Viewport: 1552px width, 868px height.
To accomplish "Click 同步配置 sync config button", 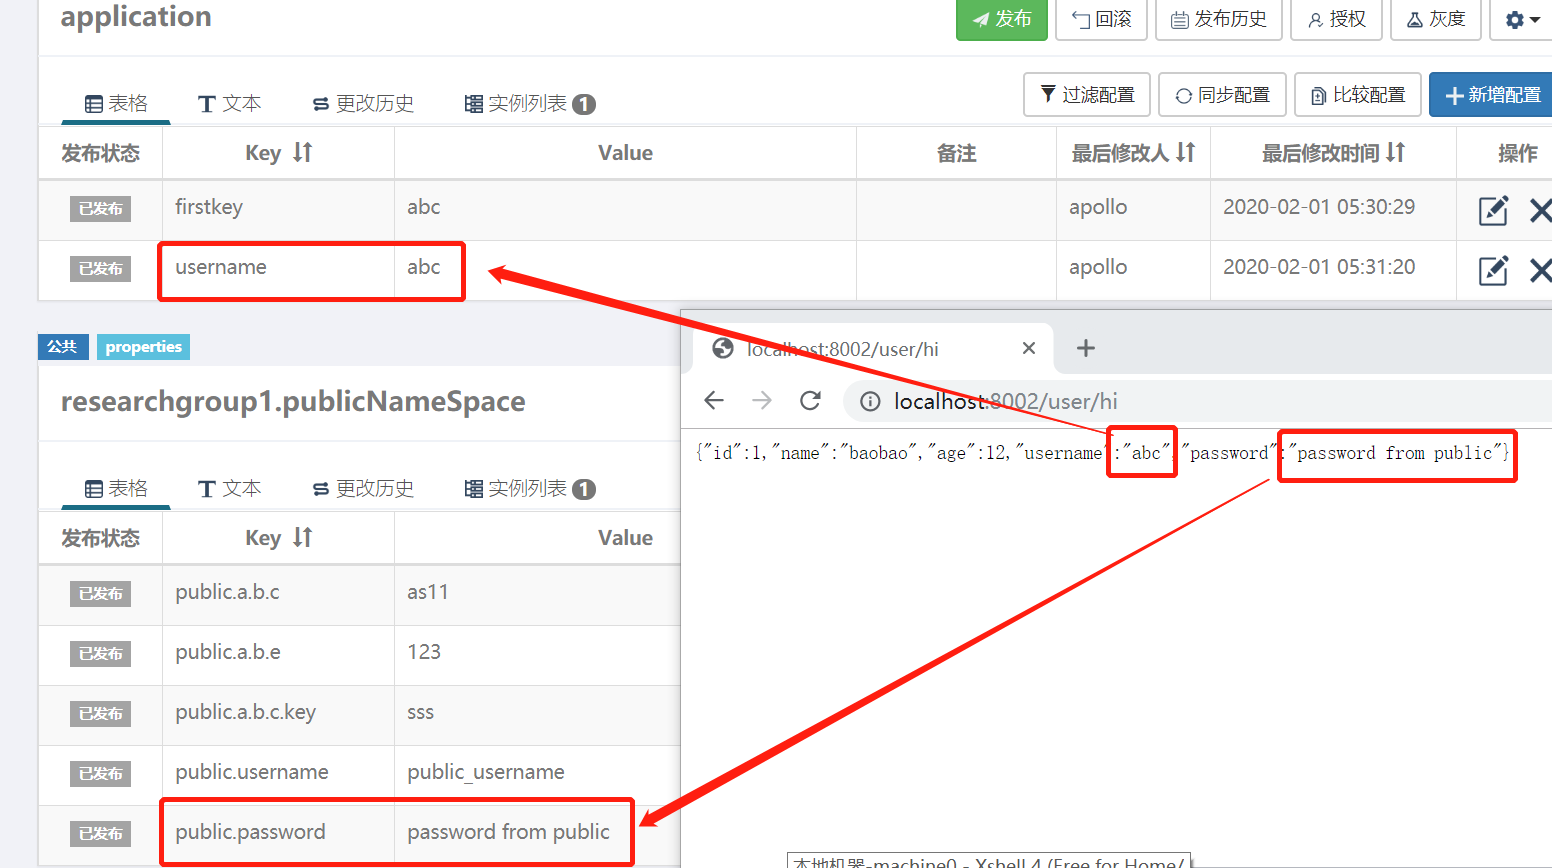I will 1222,95.
